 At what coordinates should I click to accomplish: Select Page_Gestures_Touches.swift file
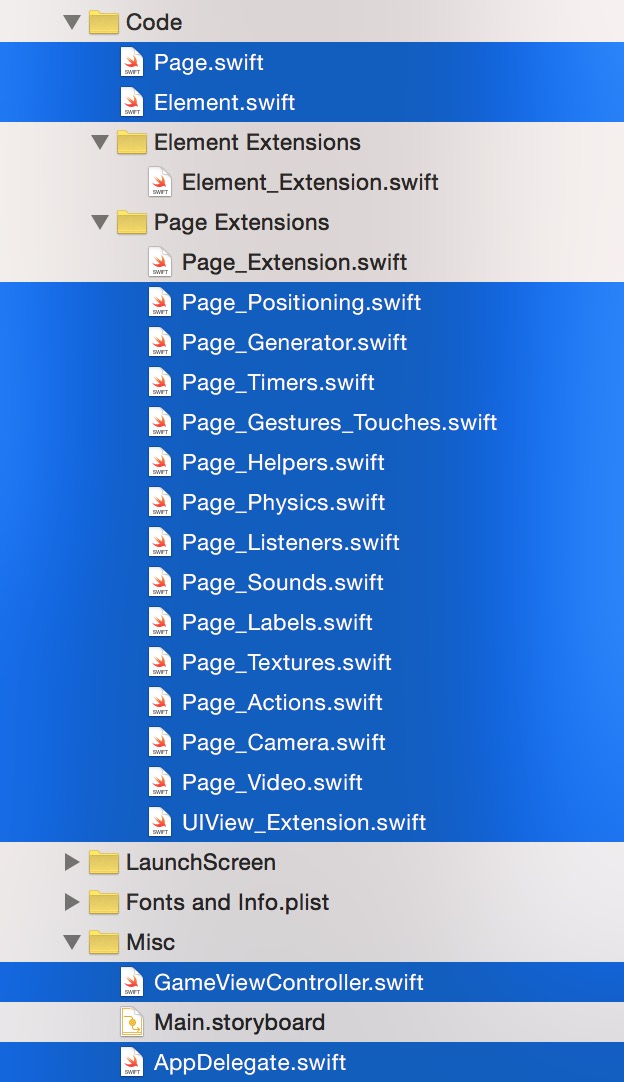[x=339, y=423]
